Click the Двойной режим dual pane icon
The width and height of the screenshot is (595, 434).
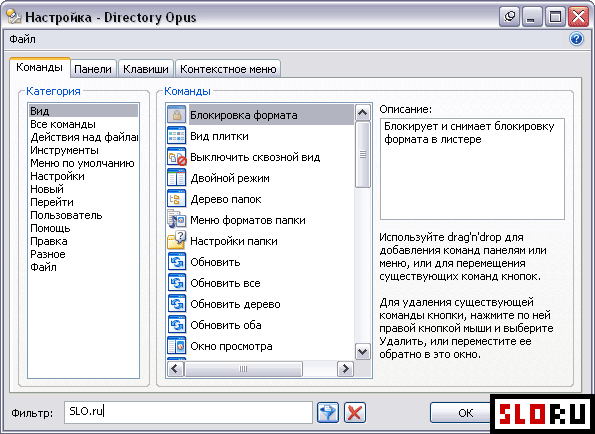176,178
